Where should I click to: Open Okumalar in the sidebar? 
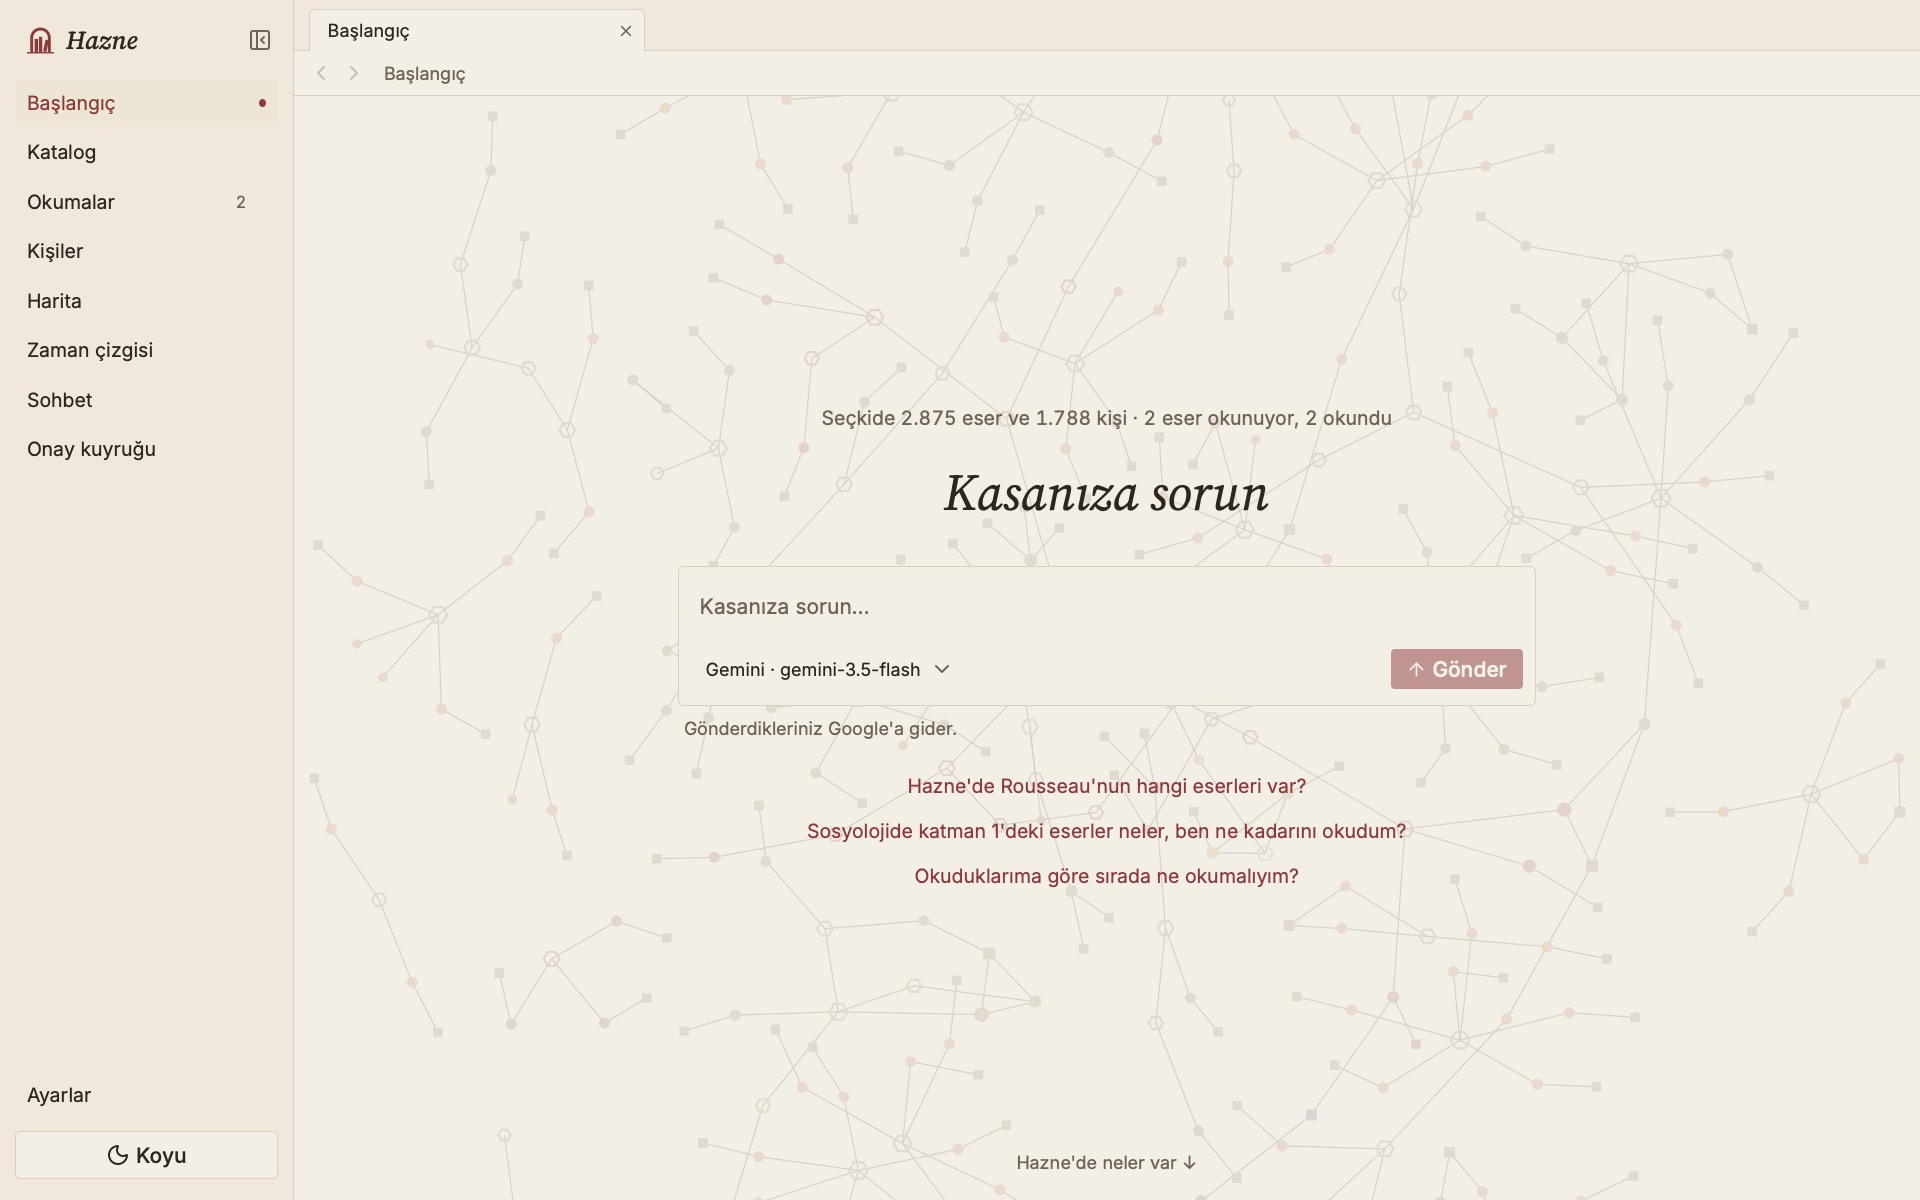click(x=146, y=202)
